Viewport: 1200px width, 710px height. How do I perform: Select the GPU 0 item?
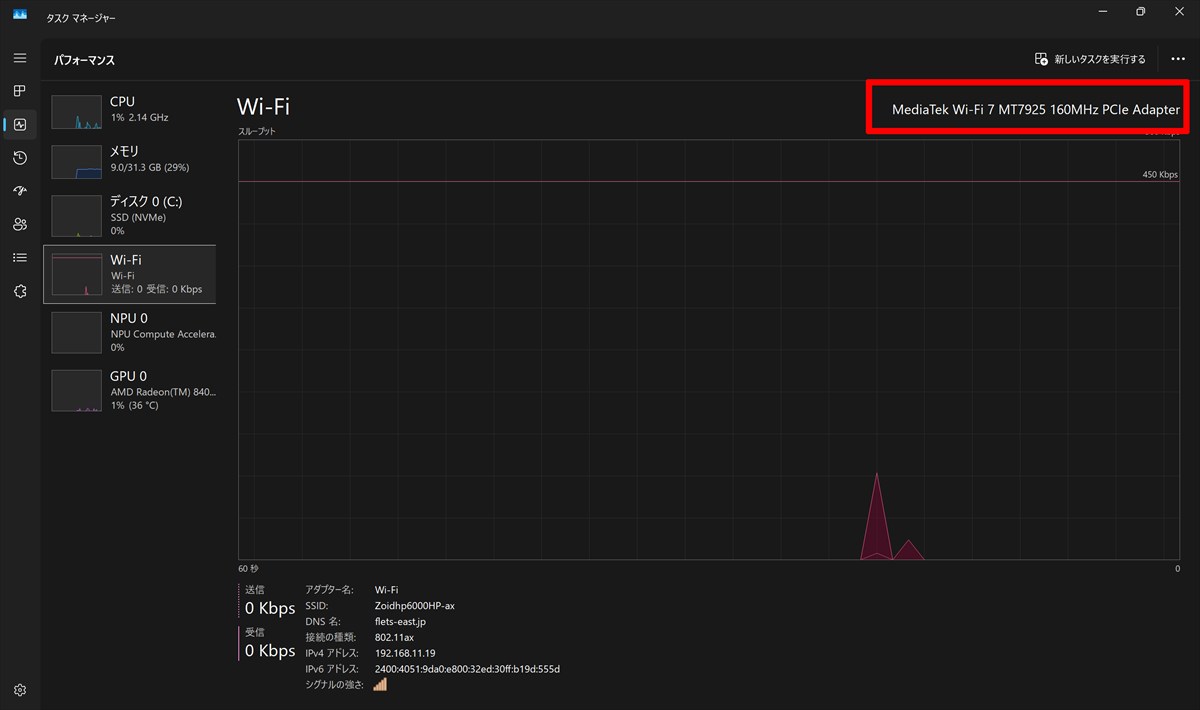[x=130, y=390]
